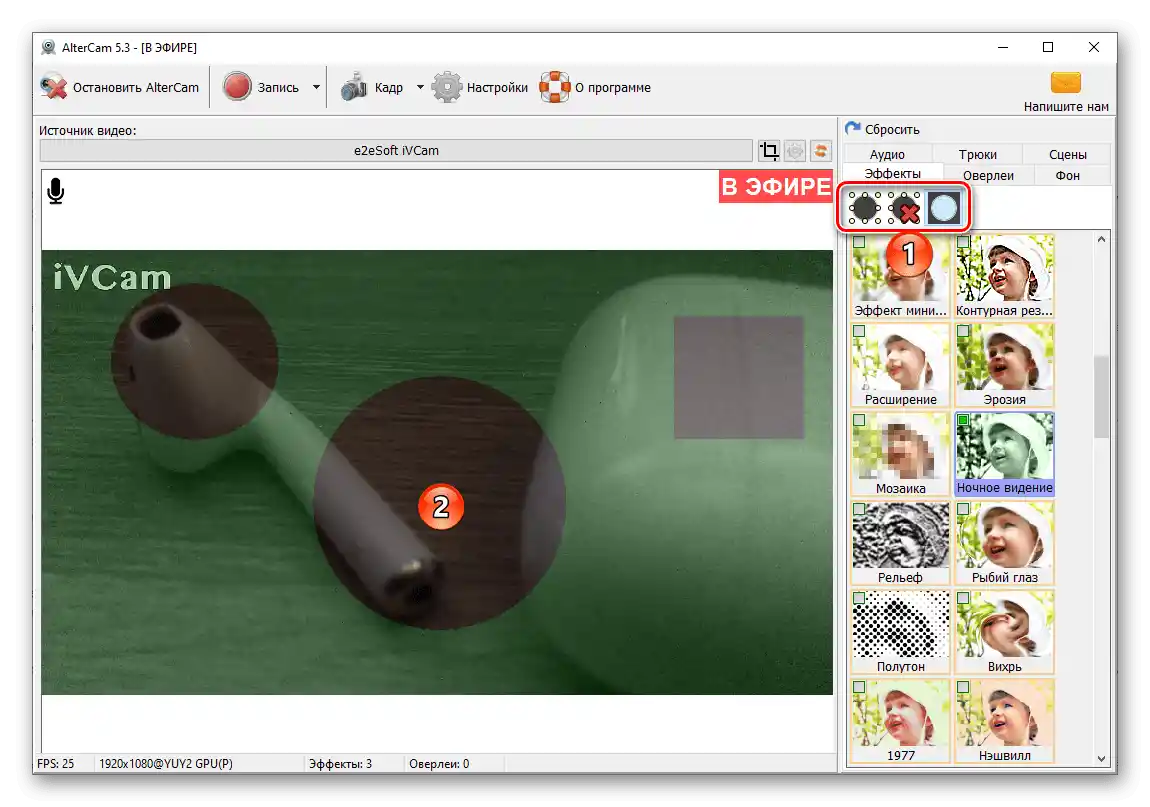
Task: Tick the Эрозия effect checkbox
Action: 964,332
